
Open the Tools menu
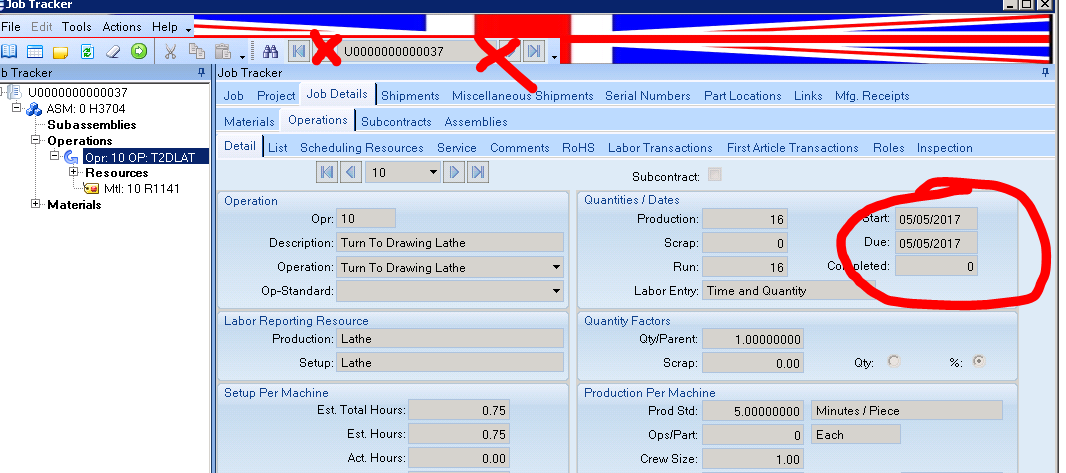pos(77,27)
